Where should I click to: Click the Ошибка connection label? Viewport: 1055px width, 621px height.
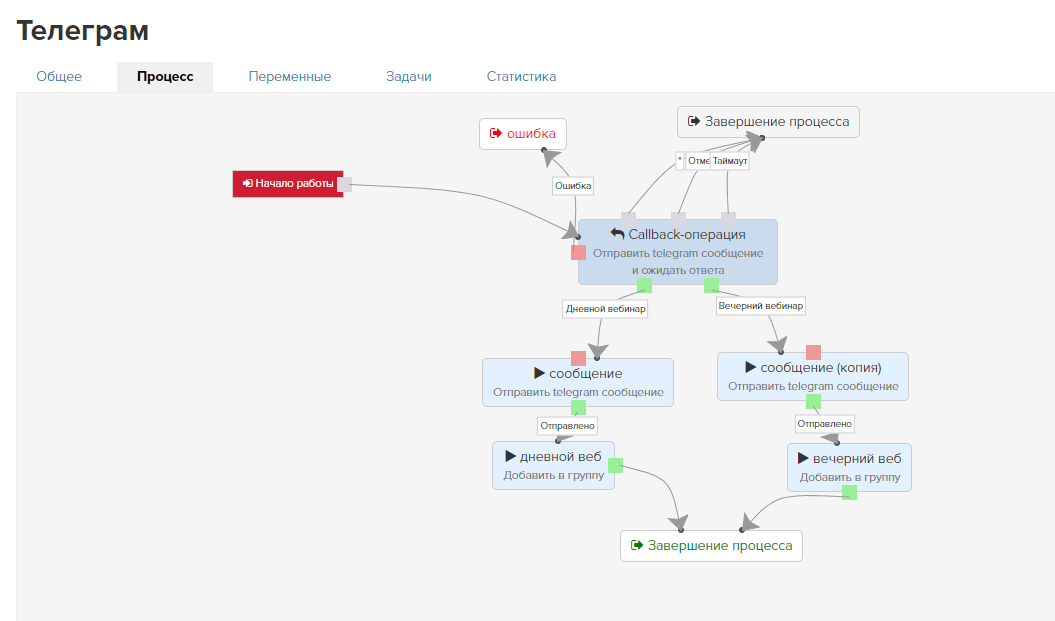coord(573,185)
